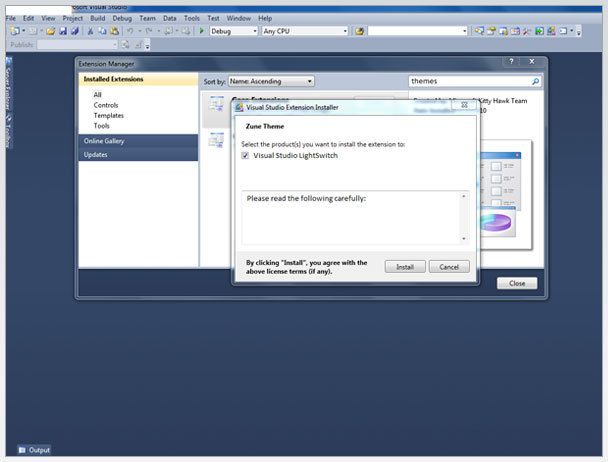This screenshot has height=462, width=608.
Task: Open the Publish combo box dropdown
Action: coord(115,45)
